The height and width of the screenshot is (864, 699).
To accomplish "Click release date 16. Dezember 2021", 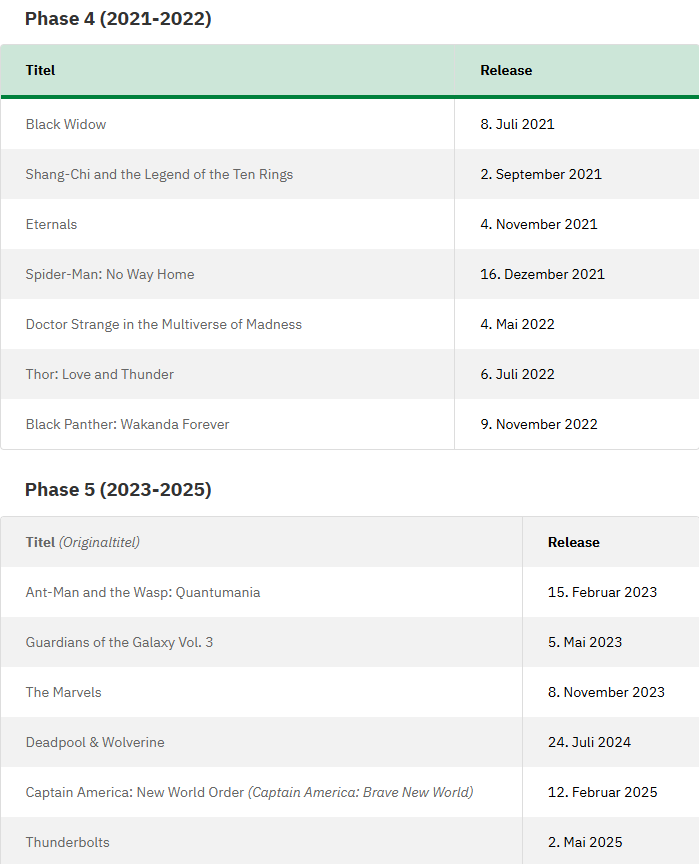I will [x=543, y=274].
